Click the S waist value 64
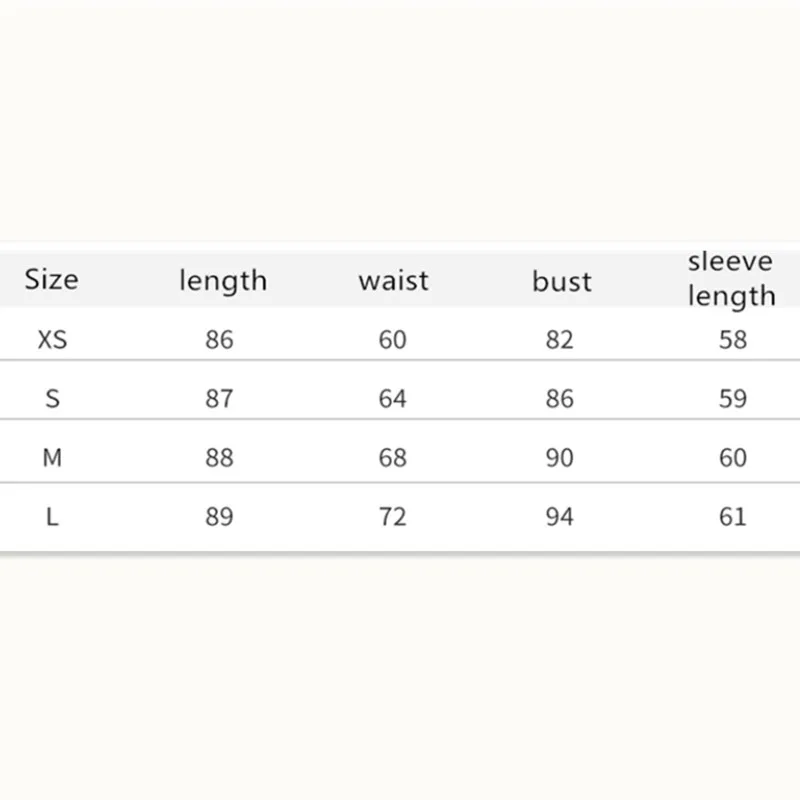This screenshot has height=800, width=800. [x=393, y=399]
